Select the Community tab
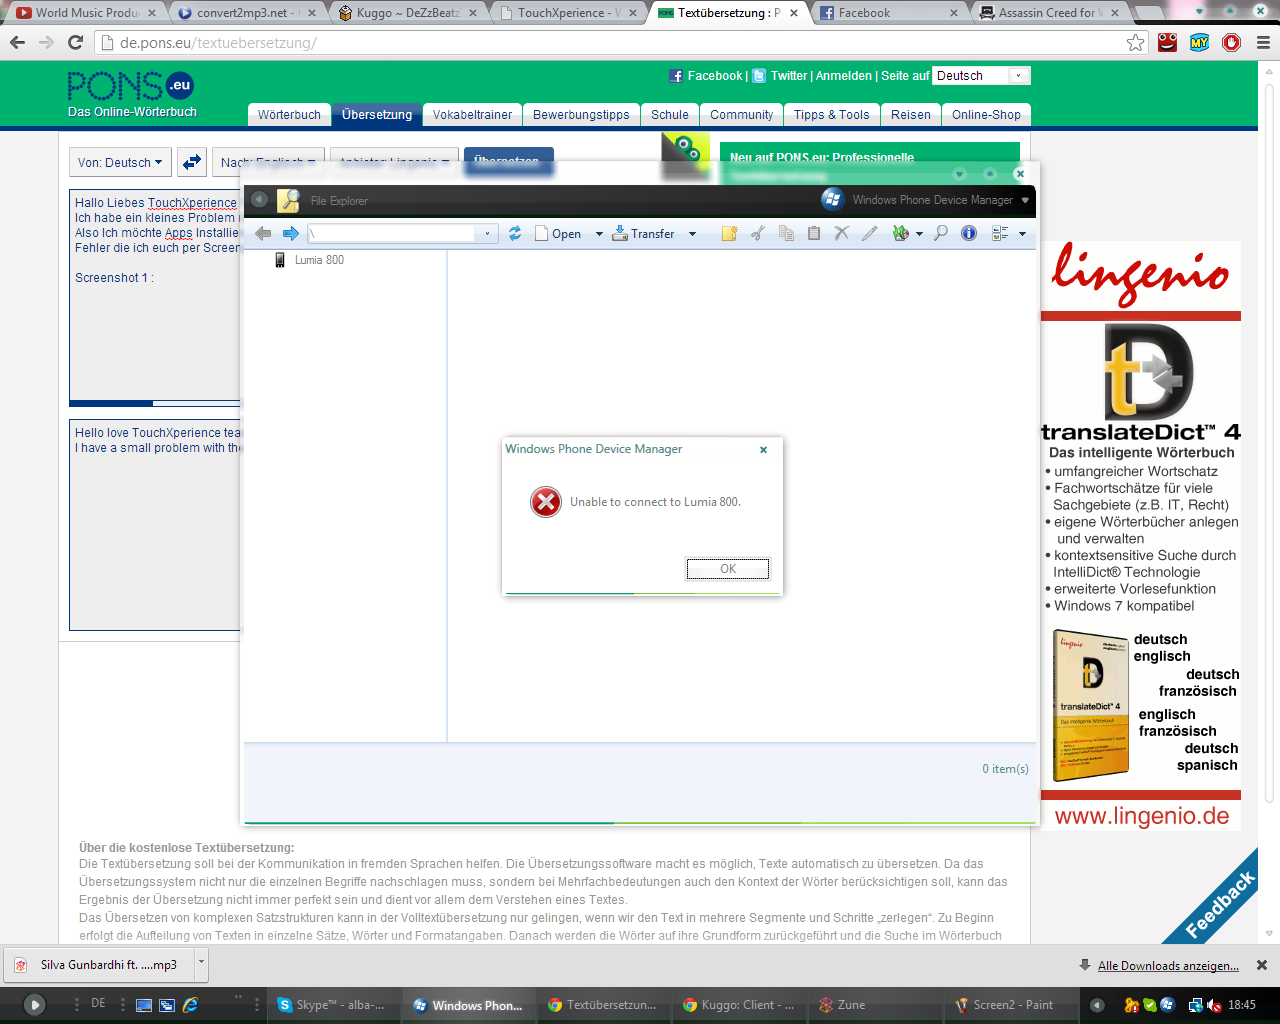The height and width of the screenshot is (1024, 1280). (742, 115)
